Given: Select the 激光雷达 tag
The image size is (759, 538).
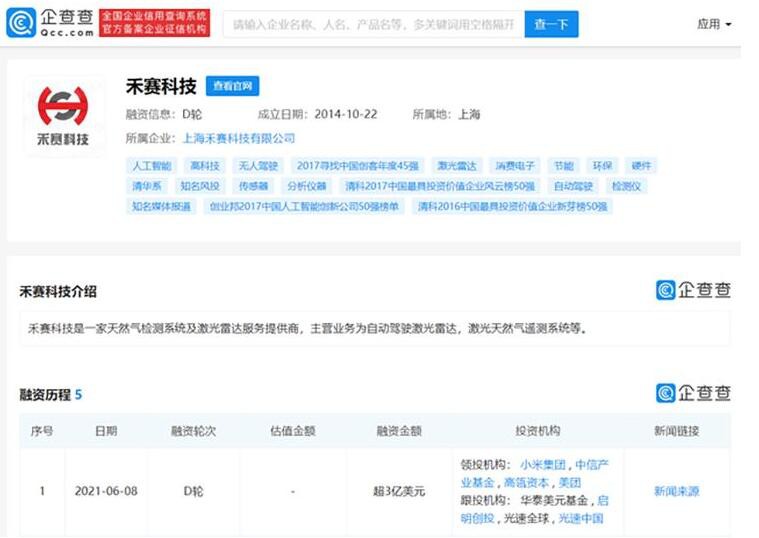Looking at the screenshot, I should coord(456,166).
